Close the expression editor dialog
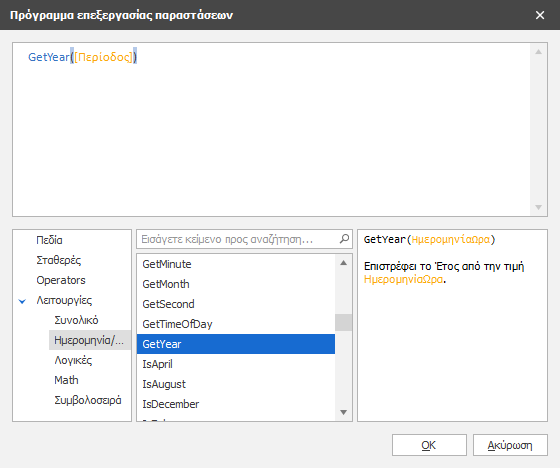Screen dimensions: 560x468 point(540,15)
